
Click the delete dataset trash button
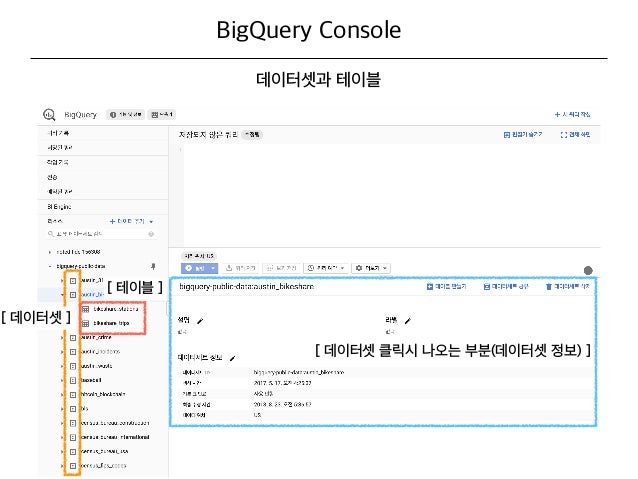pyautogui.click(x=567, y=287)
